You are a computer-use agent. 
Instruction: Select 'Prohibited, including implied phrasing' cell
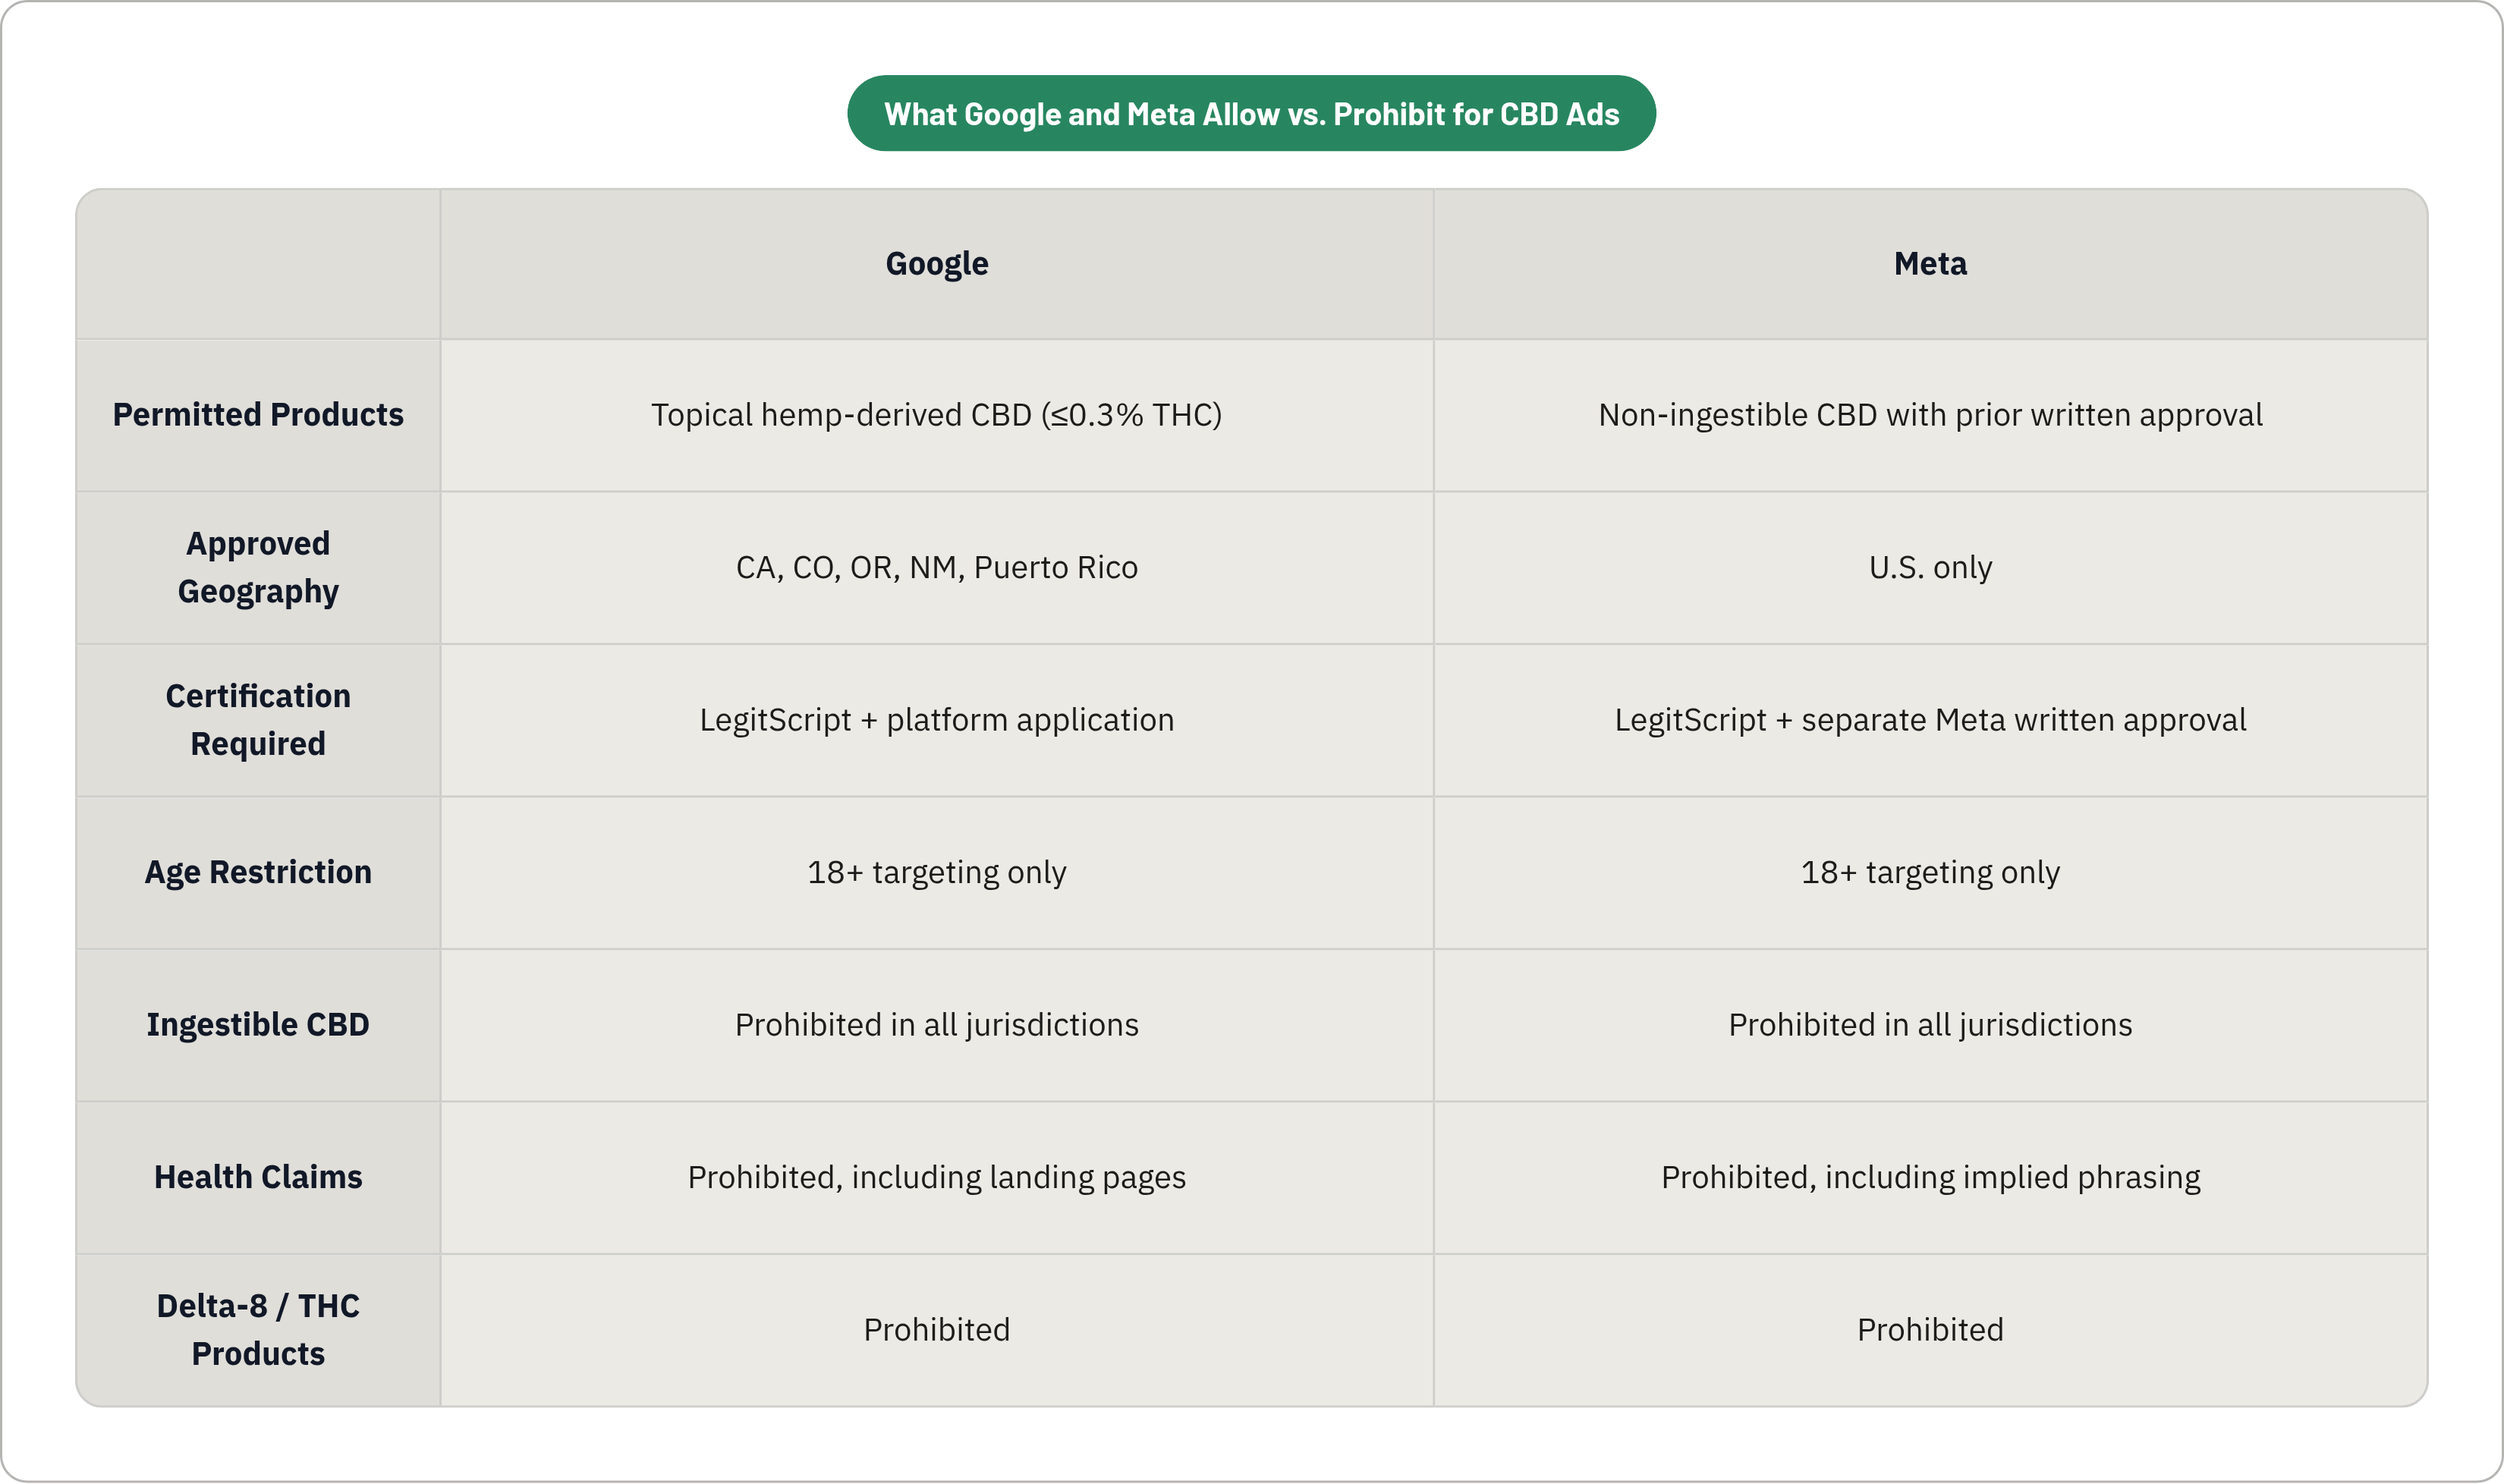1930,1177
